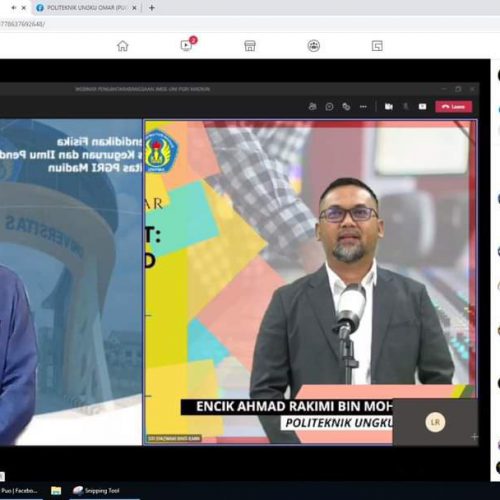Close the POLITEKNIK UNGKU OMAR tab
The height and width of the screenshot is (500, 500).
point(134,8)
